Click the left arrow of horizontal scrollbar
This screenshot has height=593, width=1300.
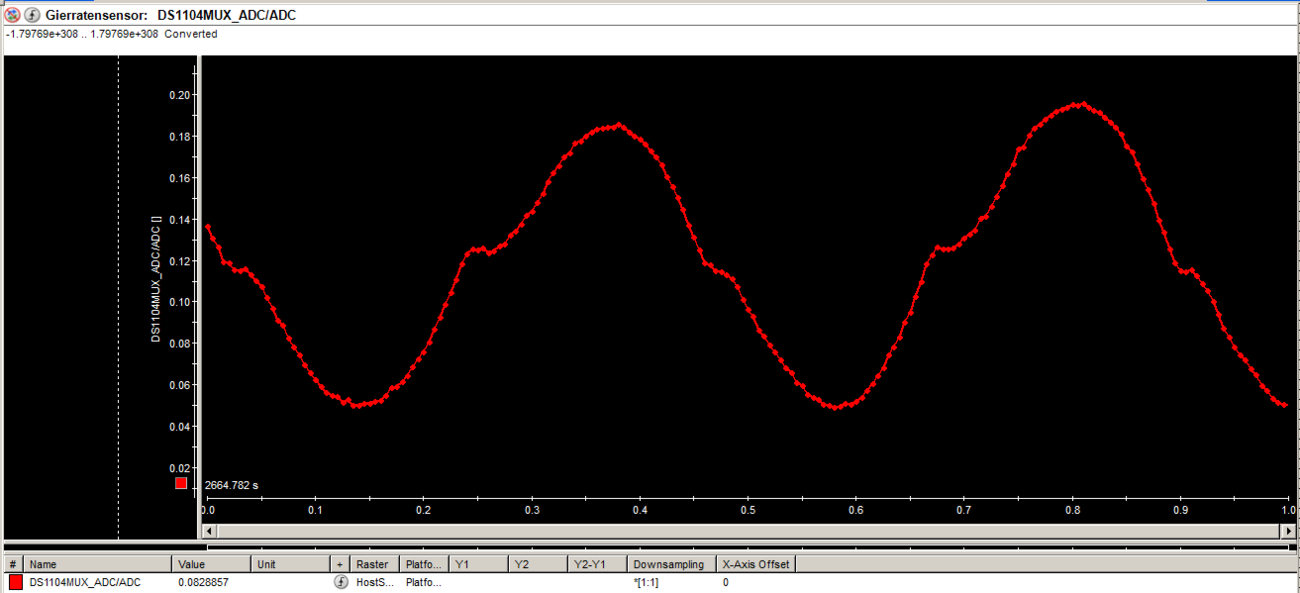[208, 530]
